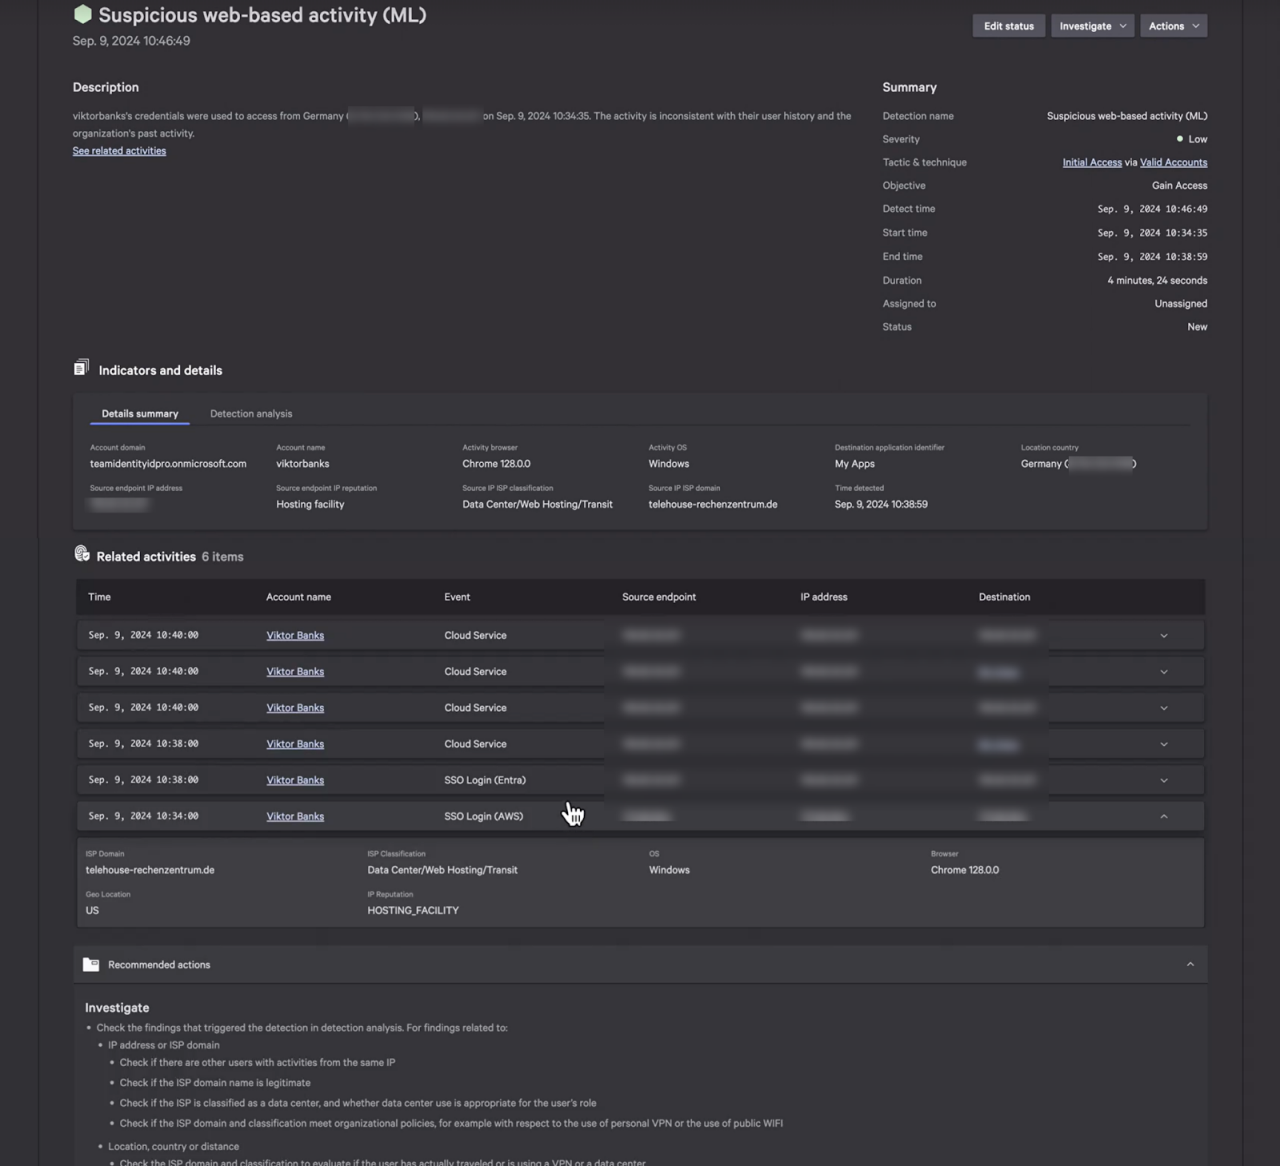Collapse the SSO Login (AWS) row
This screenshot has width=1280, height=1166.
pyautogui.click(x=1164, y=816)
